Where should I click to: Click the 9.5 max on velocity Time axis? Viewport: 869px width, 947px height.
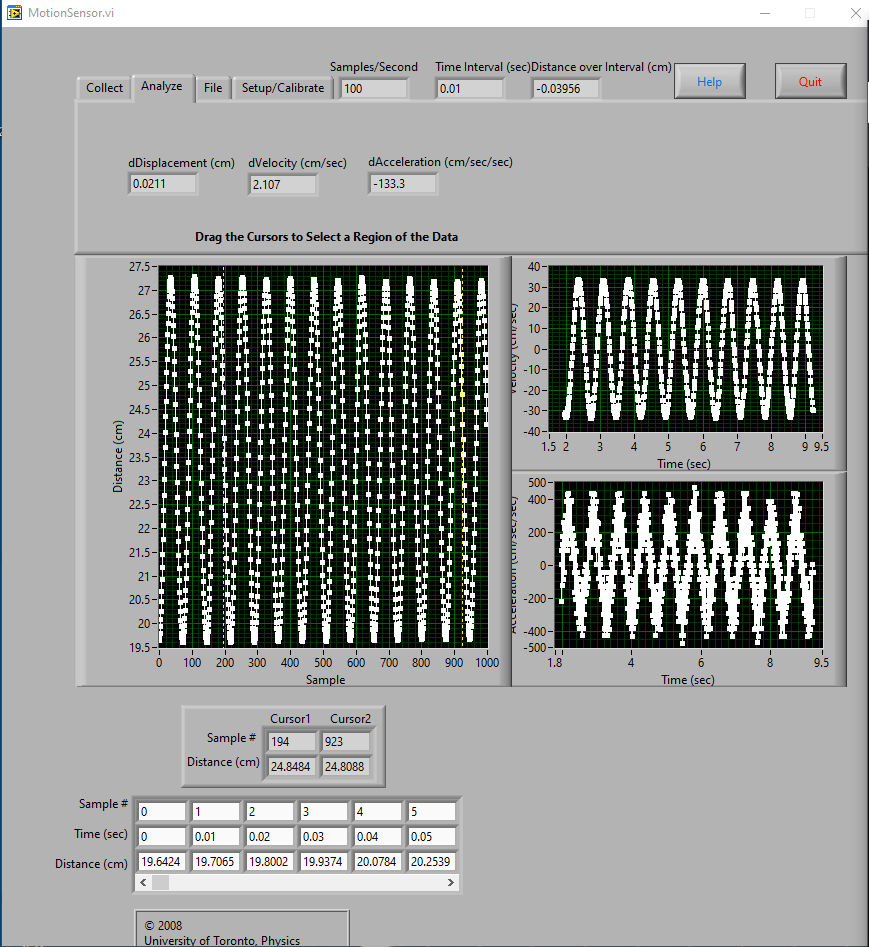click(821, 447)
